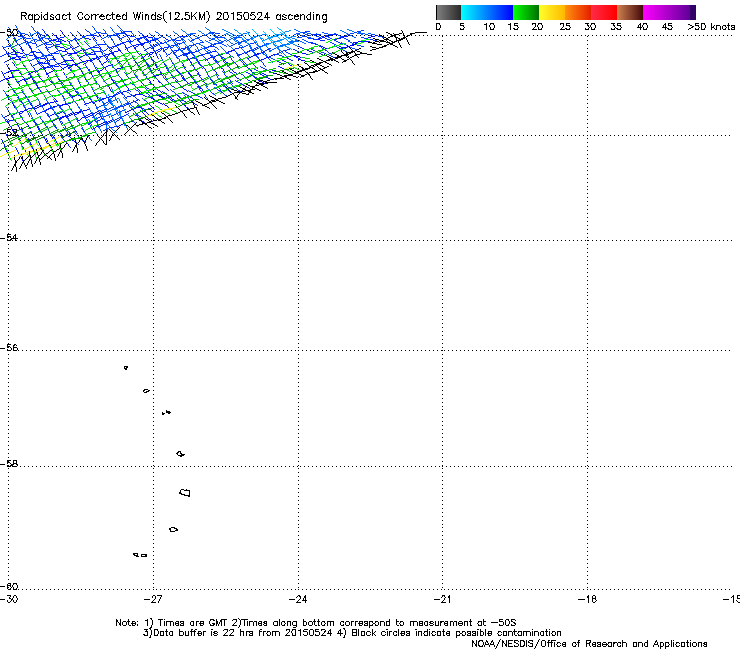Screen dimensions: 740x650
Task: Click the date '20150524' in the title
Action: pyautogui.click(x=243, y=17)
